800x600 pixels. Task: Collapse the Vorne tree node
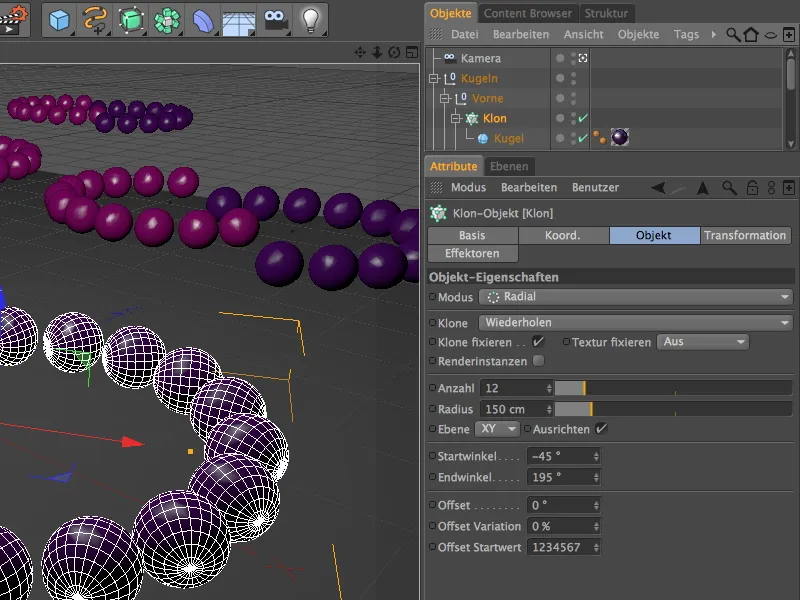(445, 98)
